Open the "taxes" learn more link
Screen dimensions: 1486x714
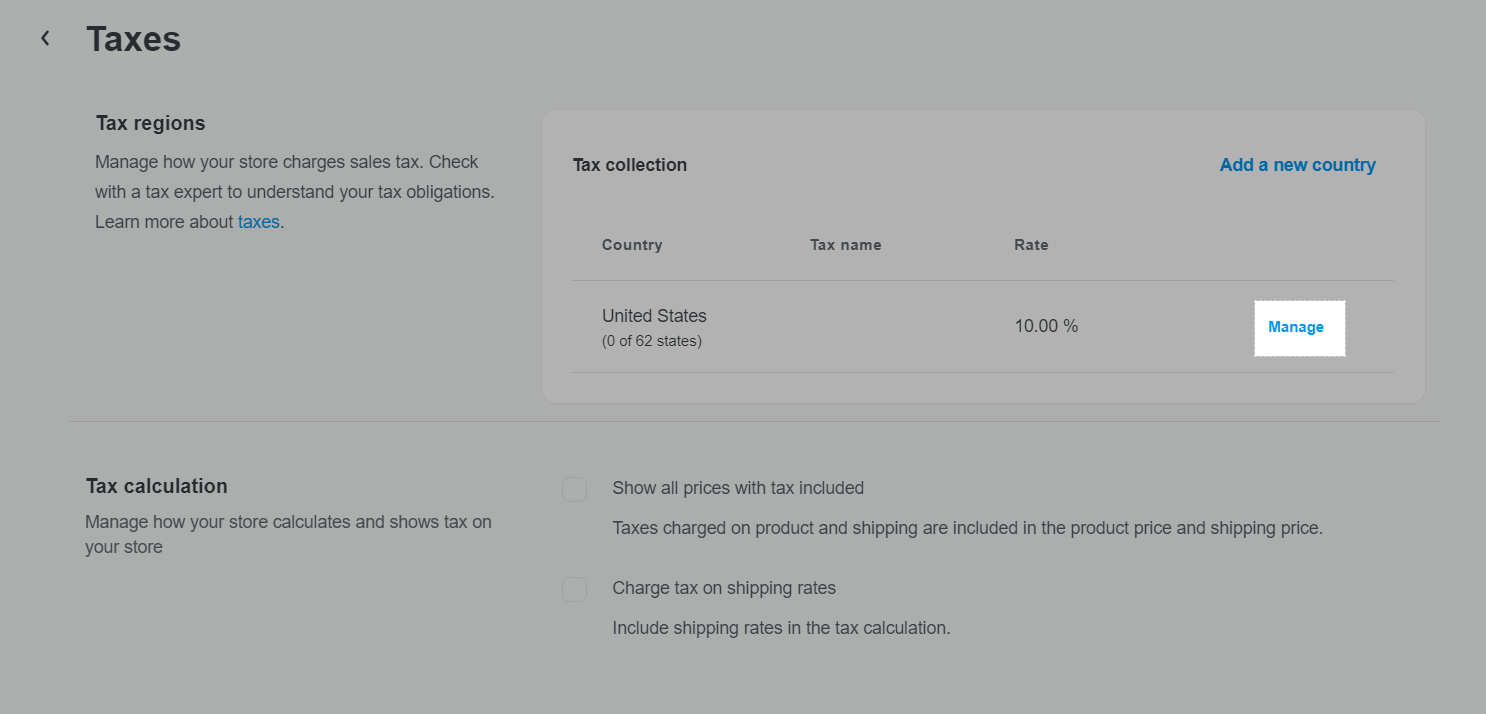coord(258,222)
